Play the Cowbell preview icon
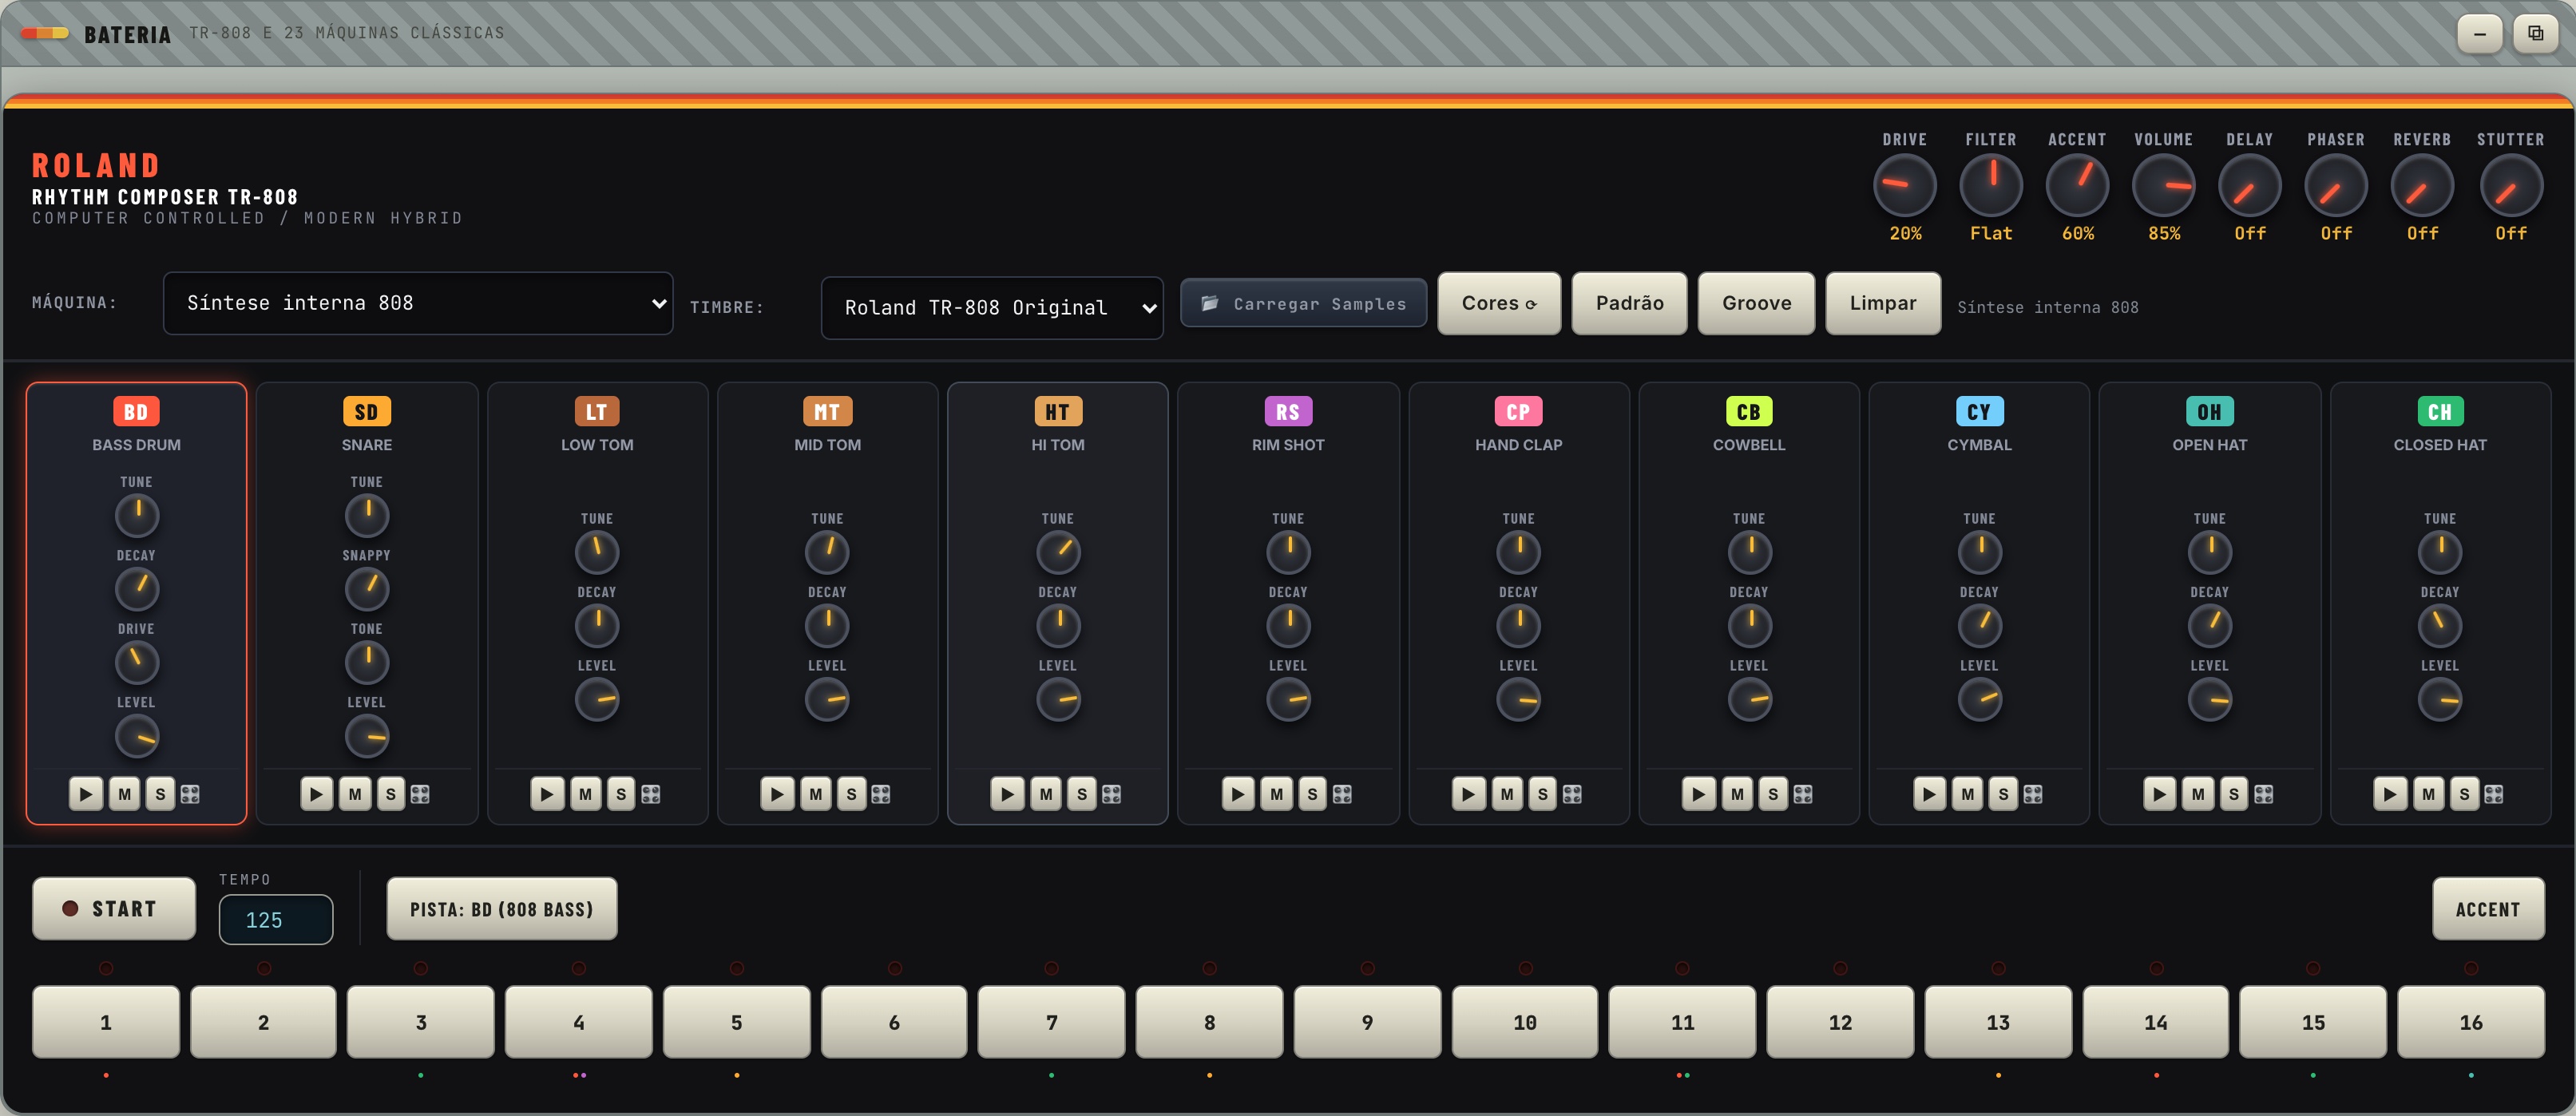This screenshot has width=2576, height=1116. pos(1698,794)
